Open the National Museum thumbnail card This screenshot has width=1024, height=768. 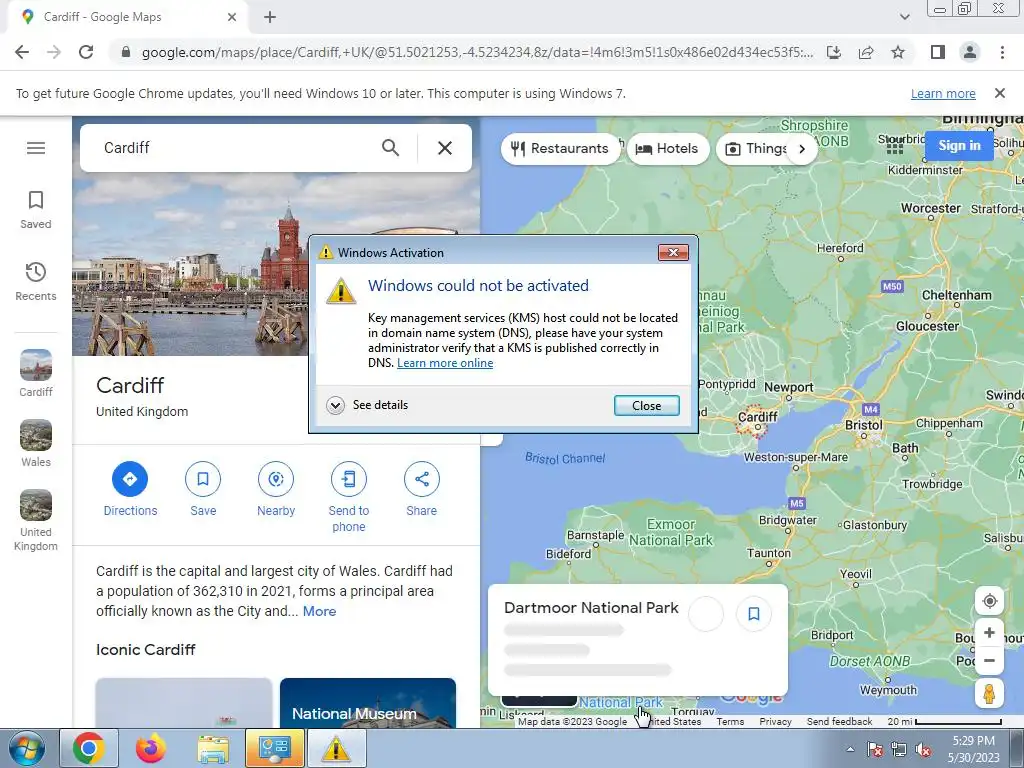click(368, 703)
